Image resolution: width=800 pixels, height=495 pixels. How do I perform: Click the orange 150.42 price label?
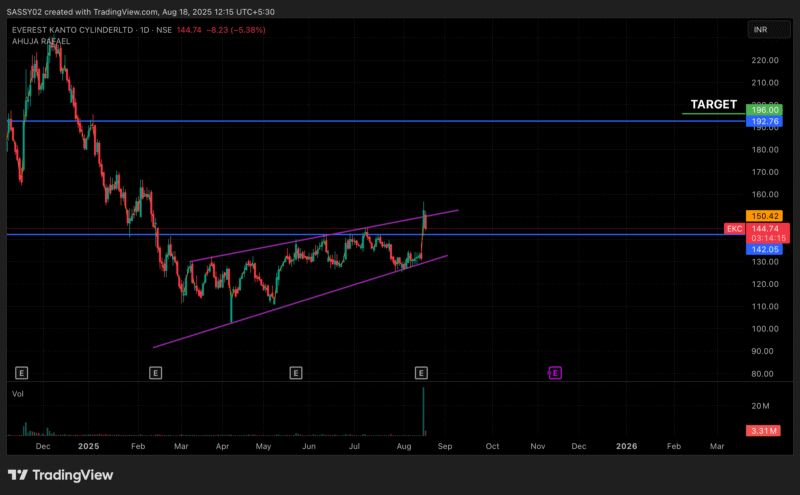764,215
